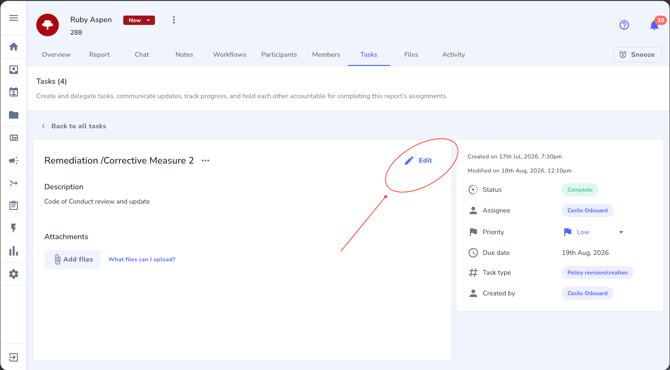Click the Snooze button
The height and width of the screenshot is (370, 670).
click(x=637, y=55)
